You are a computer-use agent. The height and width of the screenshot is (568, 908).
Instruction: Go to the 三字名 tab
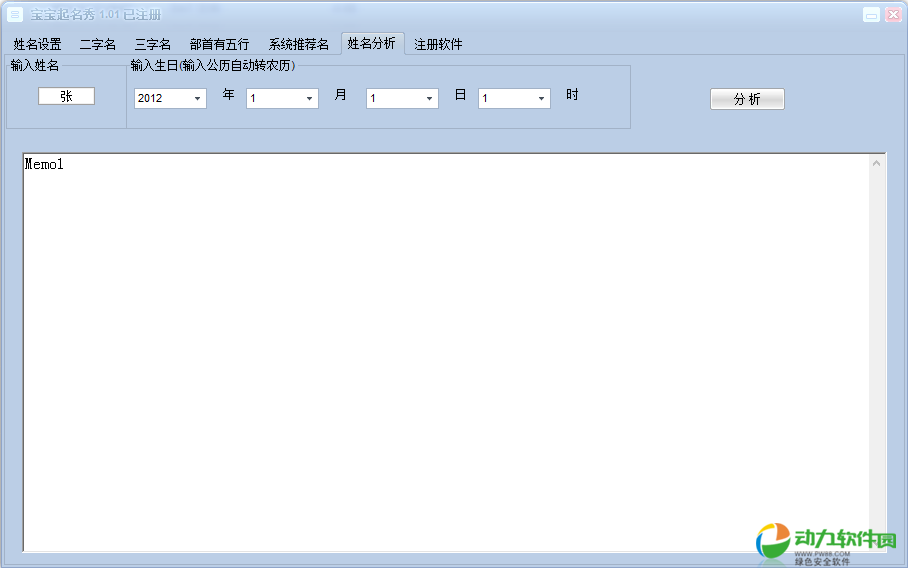click(x=153, y=44)
